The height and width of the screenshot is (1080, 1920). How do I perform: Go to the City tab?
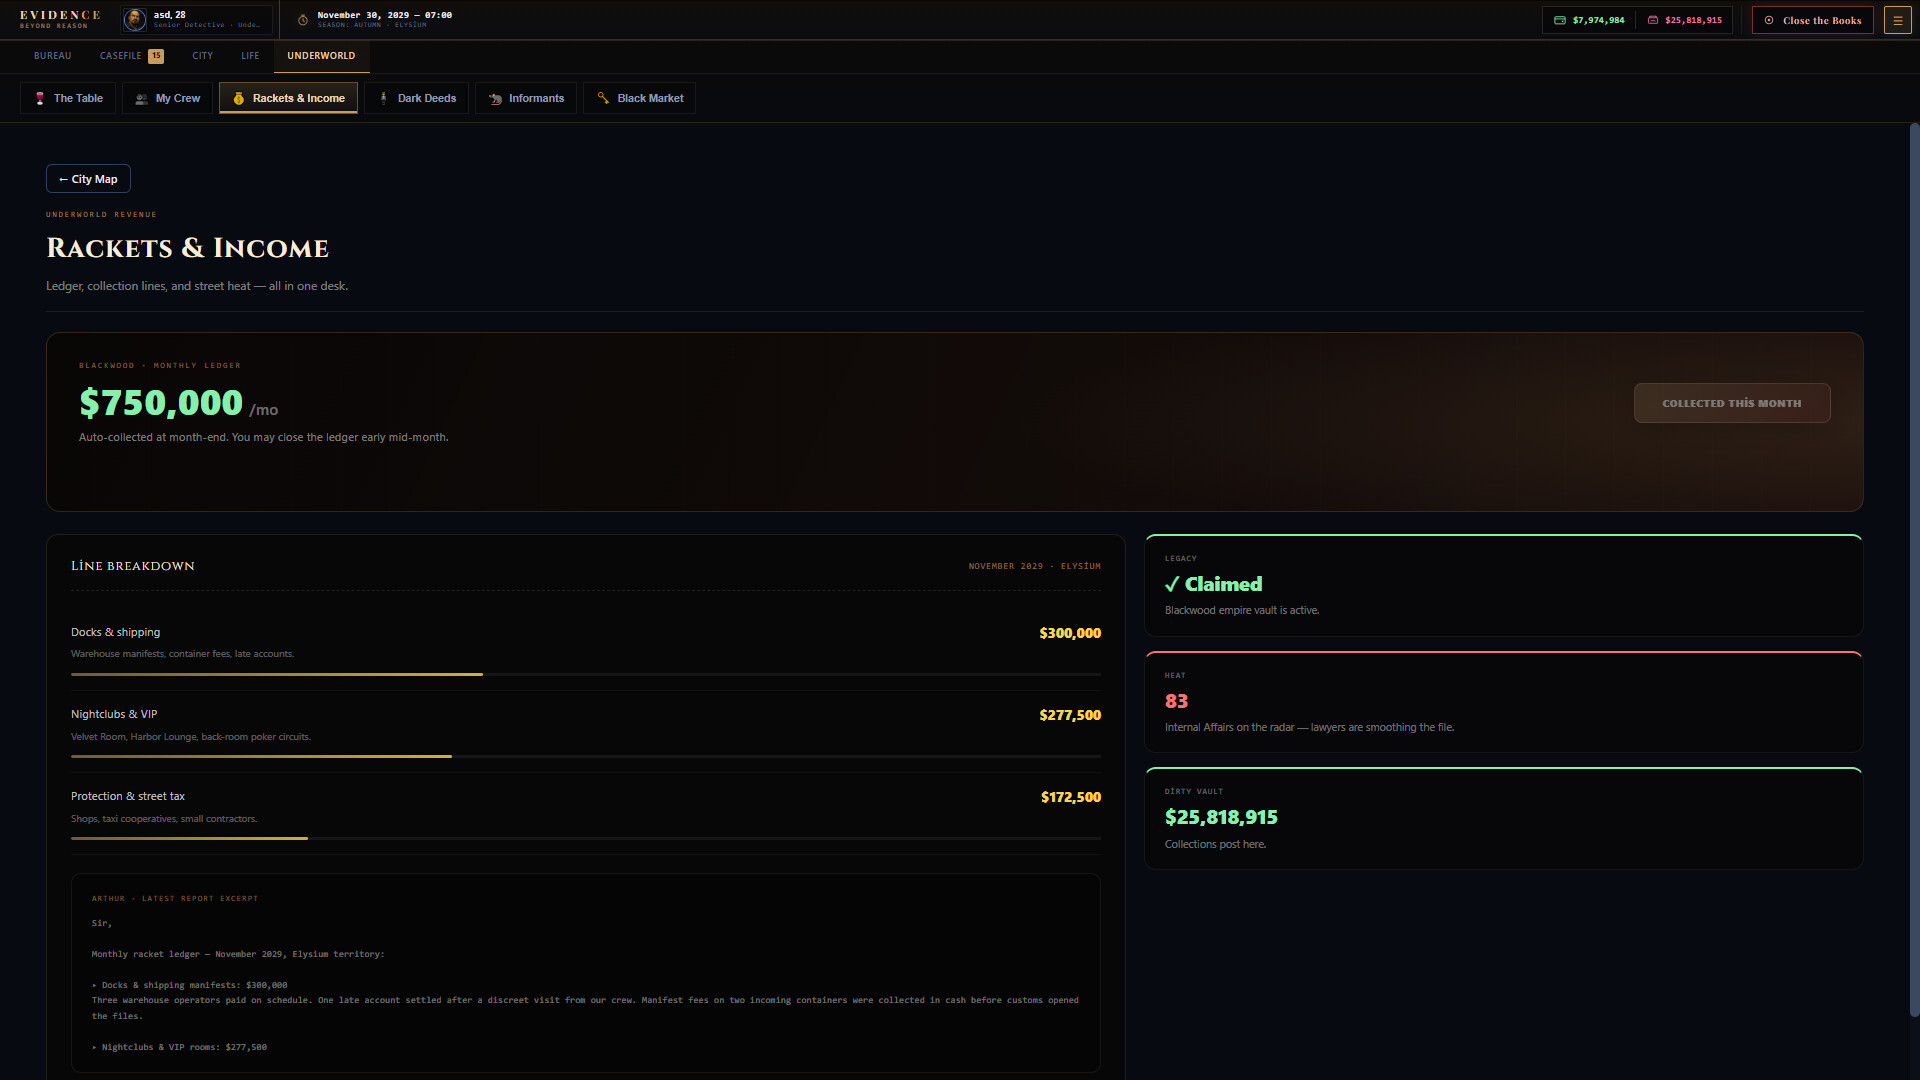tap(203, 56)
